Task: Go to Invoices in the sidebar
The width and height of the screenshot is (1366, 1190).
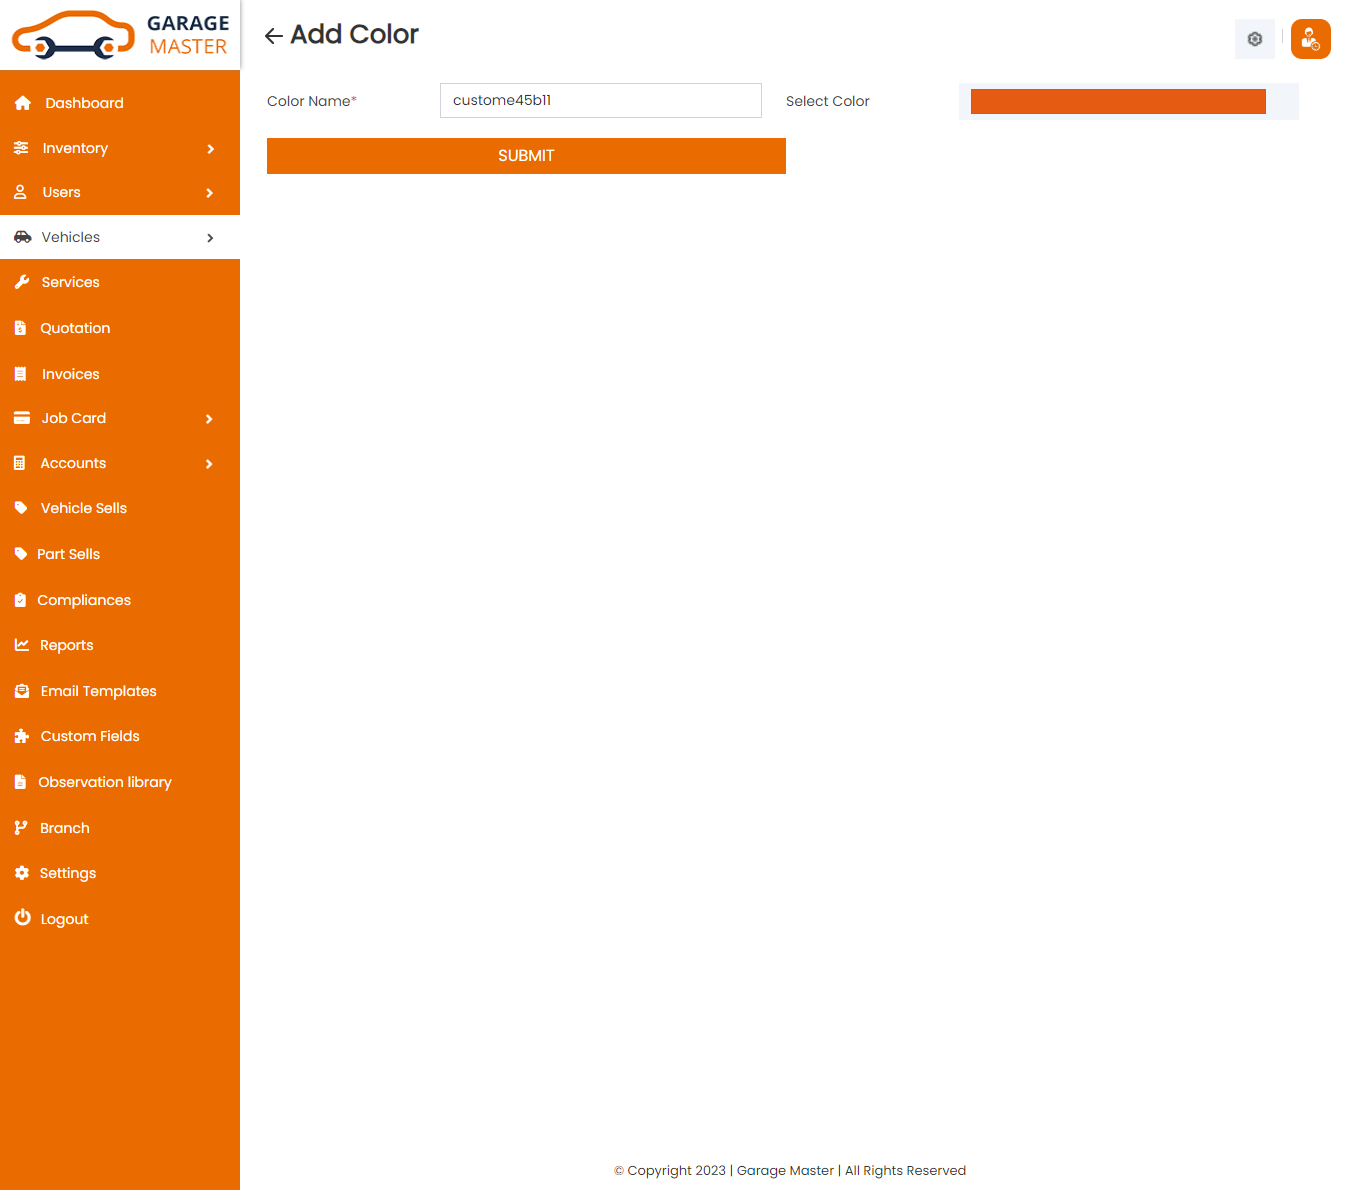Action: [x=70, y=374]
